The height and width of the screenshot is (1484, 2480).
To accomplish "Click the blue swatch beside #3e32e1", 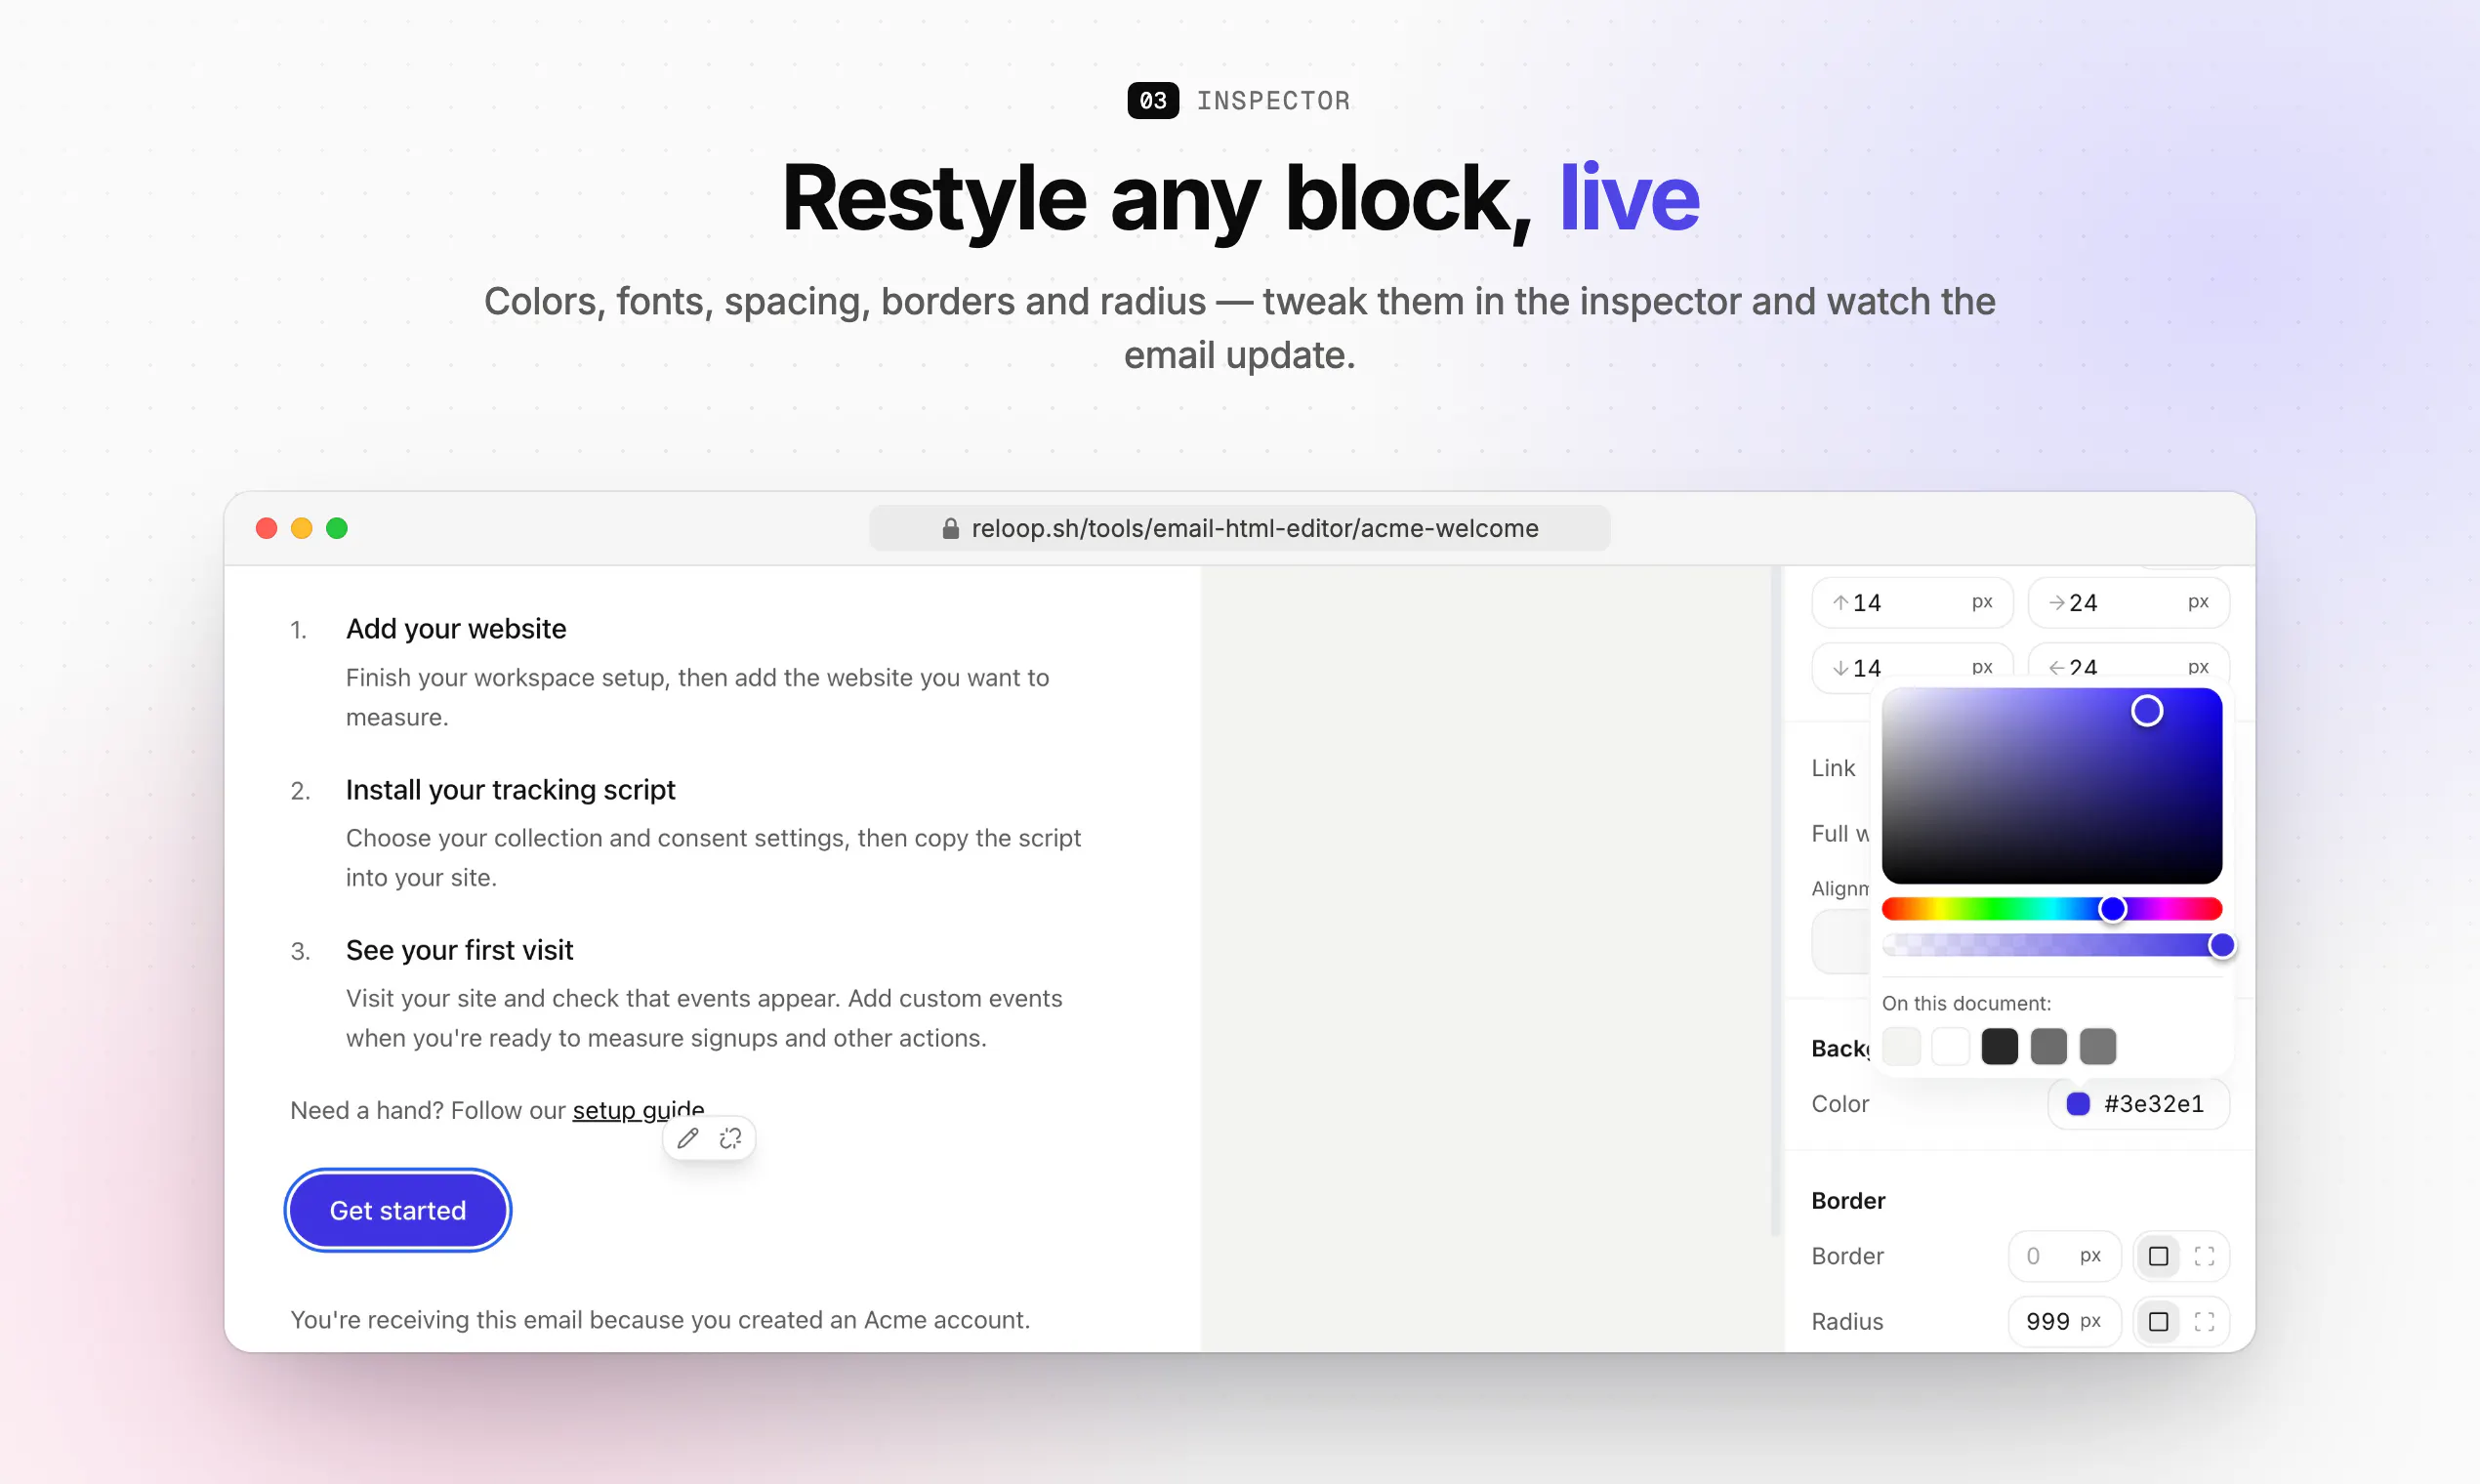I will [2078, 1104].
